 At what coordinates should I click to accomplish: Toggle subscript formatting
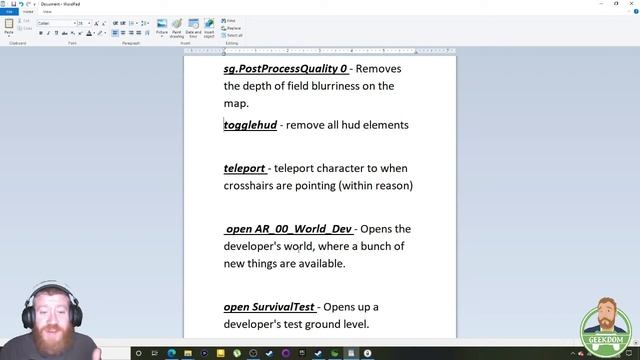[73, 33]
